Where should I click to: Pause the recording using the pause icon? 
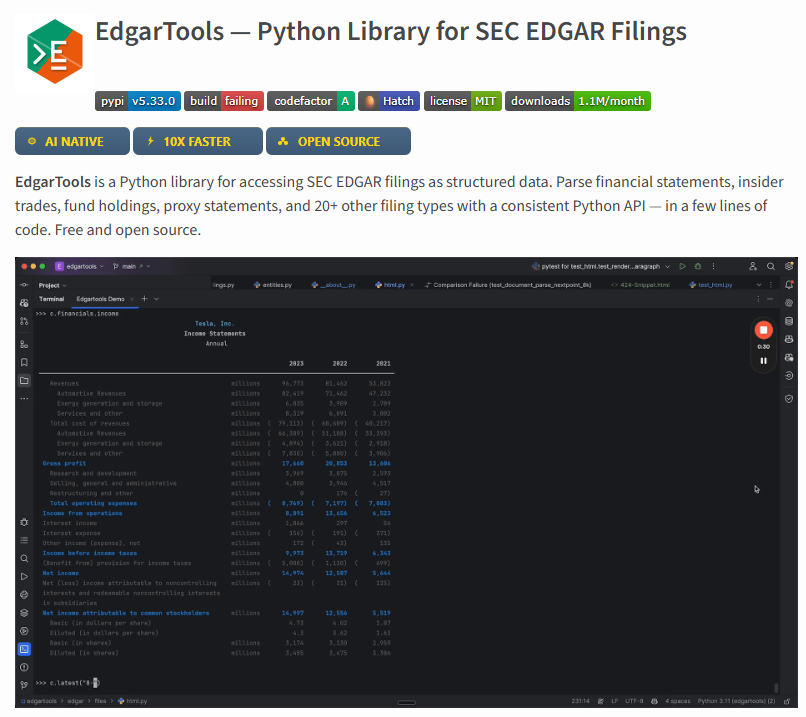pos(763,361)
